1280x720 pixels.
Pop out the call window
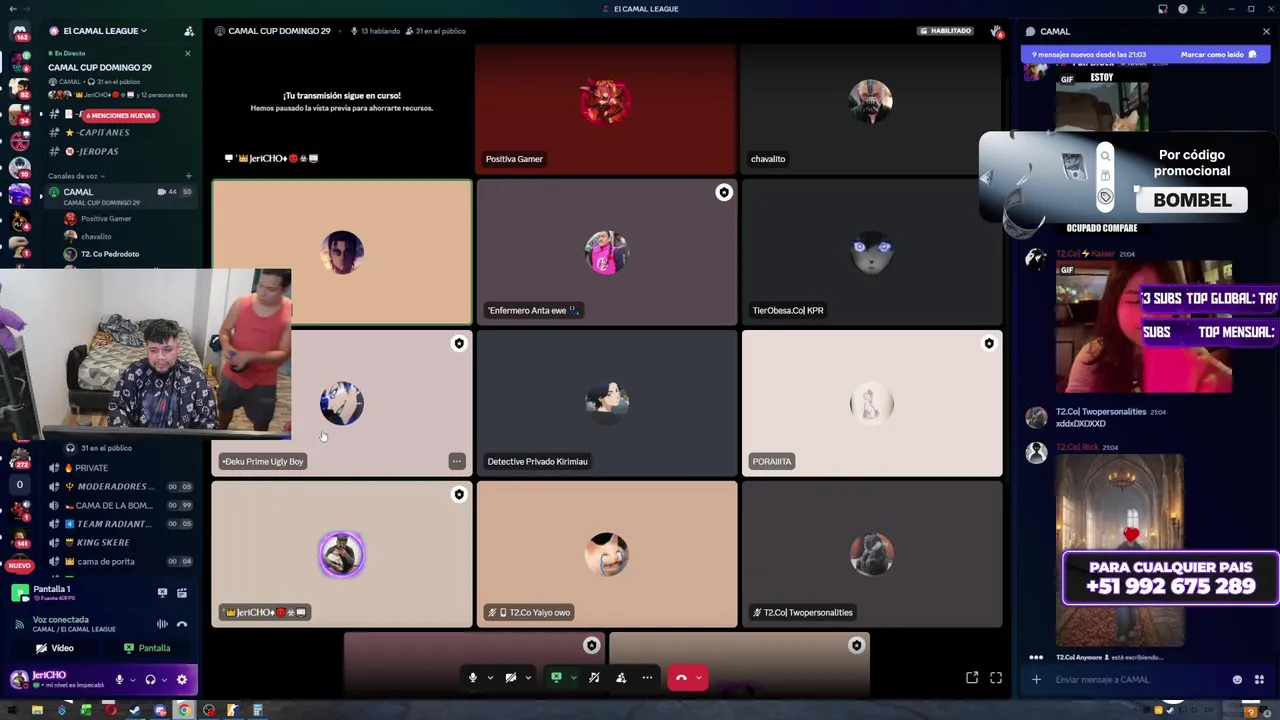point(971,677)
